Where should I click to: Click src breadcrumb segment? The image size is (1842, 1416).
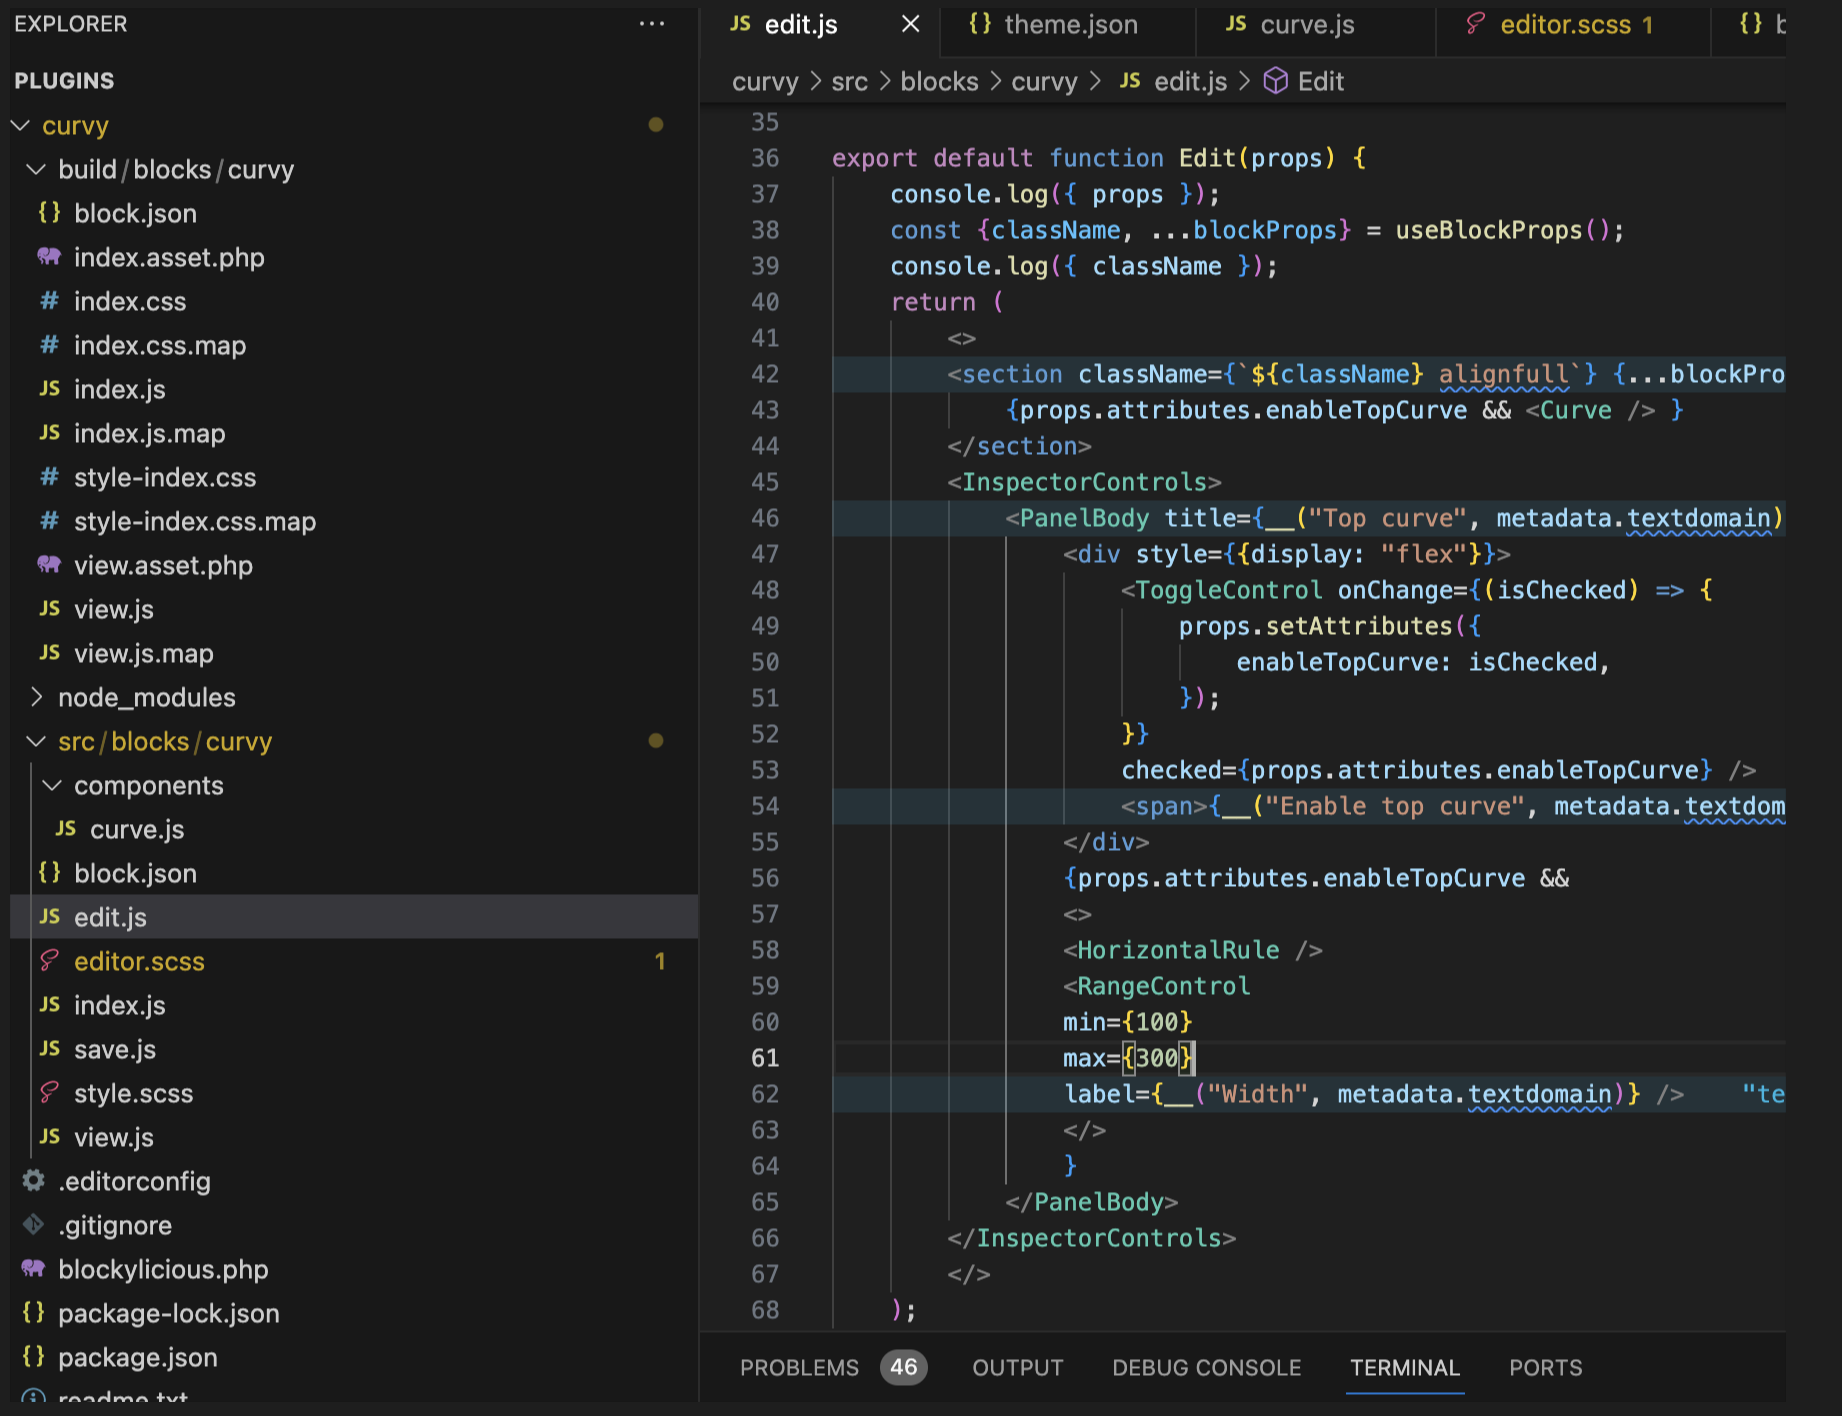point(849,81)
